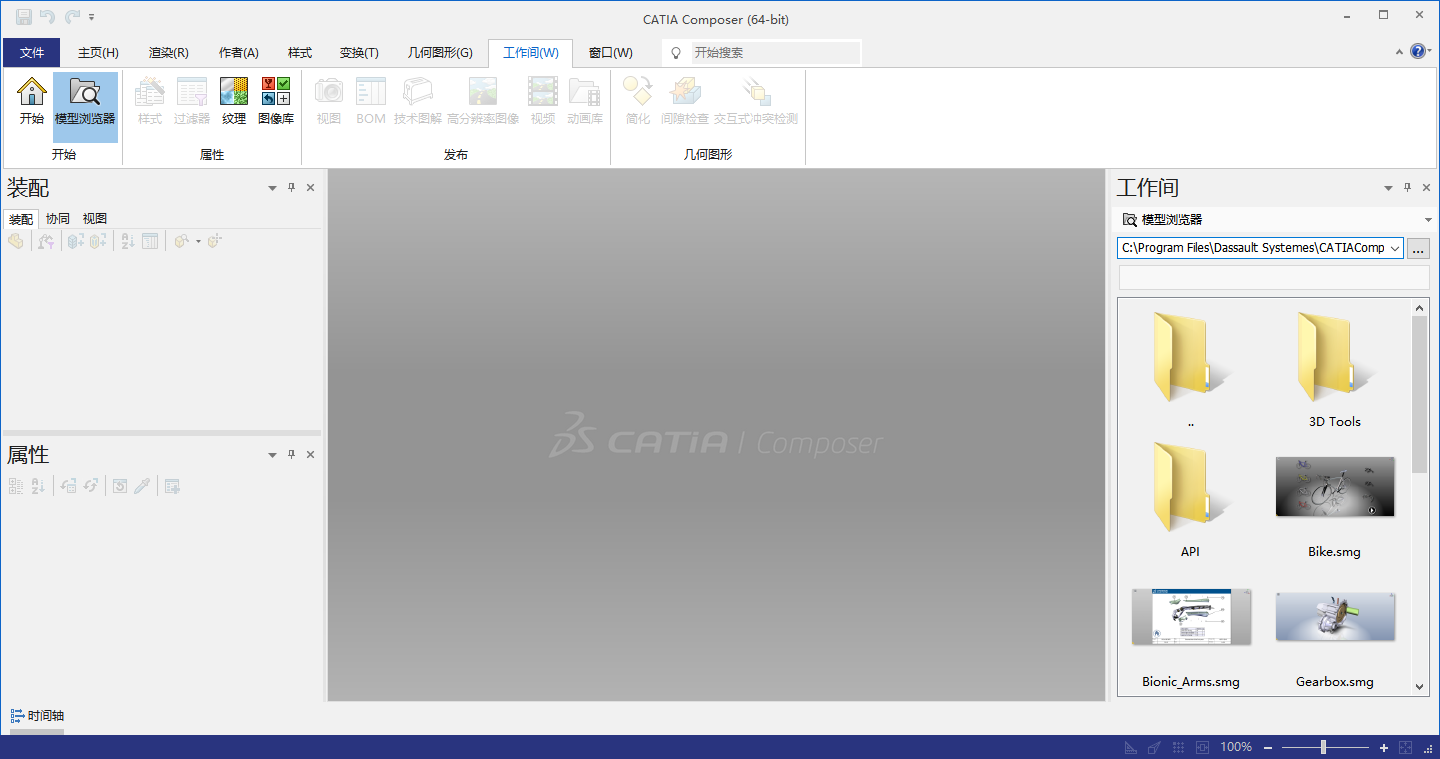Toggle the pushpin on the 工作间 panel

[x=1408, y=187]
